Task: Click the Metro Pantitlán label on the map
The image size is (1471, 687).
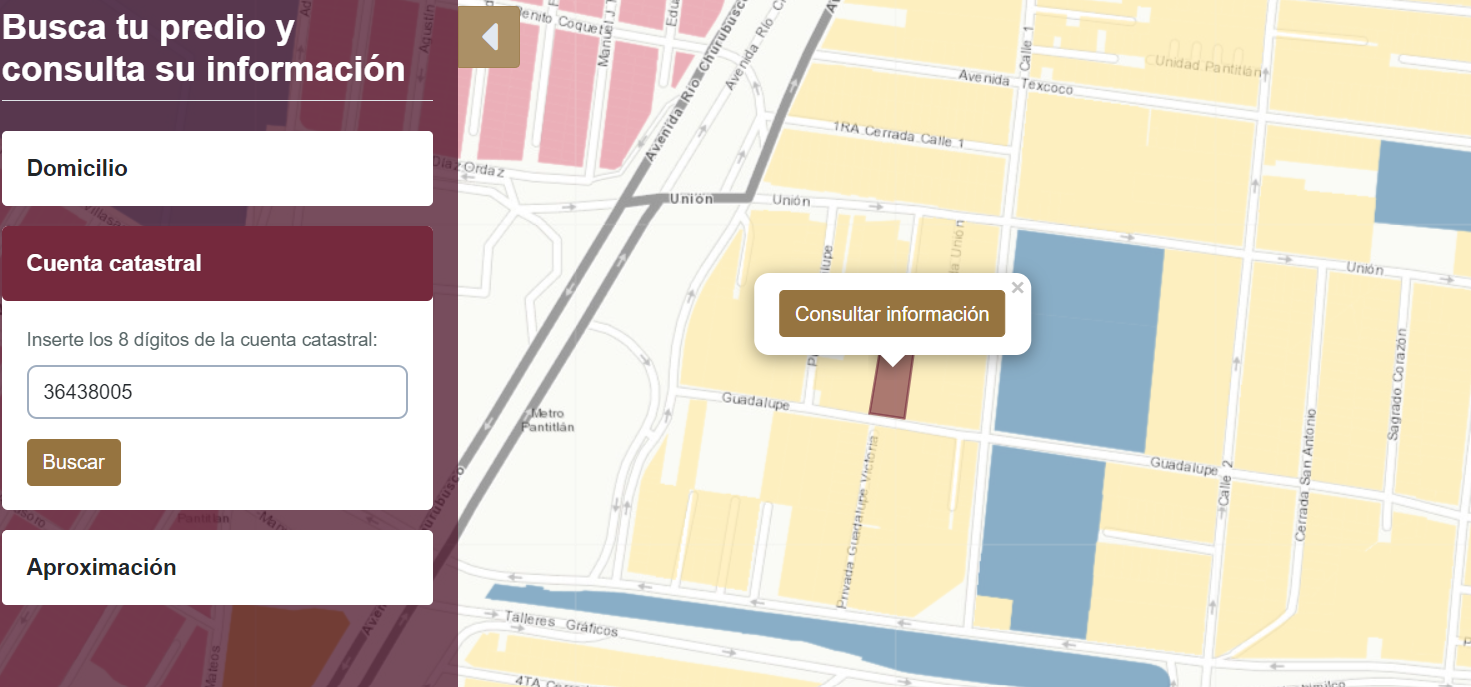Action: pyautogui.click(x=548, y=420)
